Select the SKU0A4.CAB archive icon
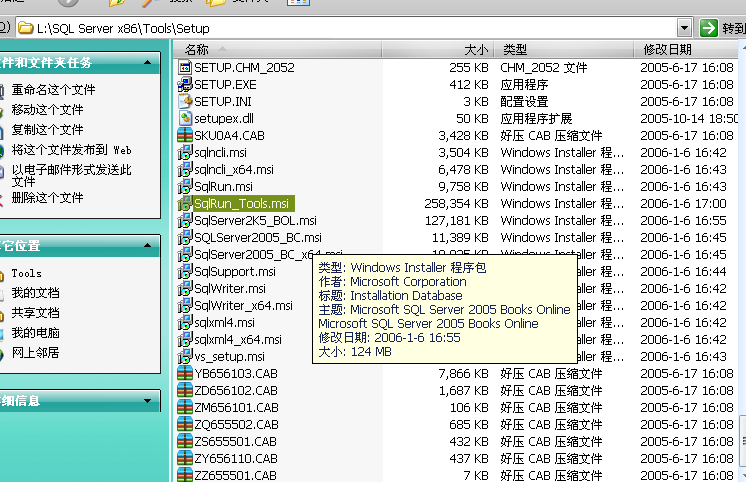 (x=185, y=136)
